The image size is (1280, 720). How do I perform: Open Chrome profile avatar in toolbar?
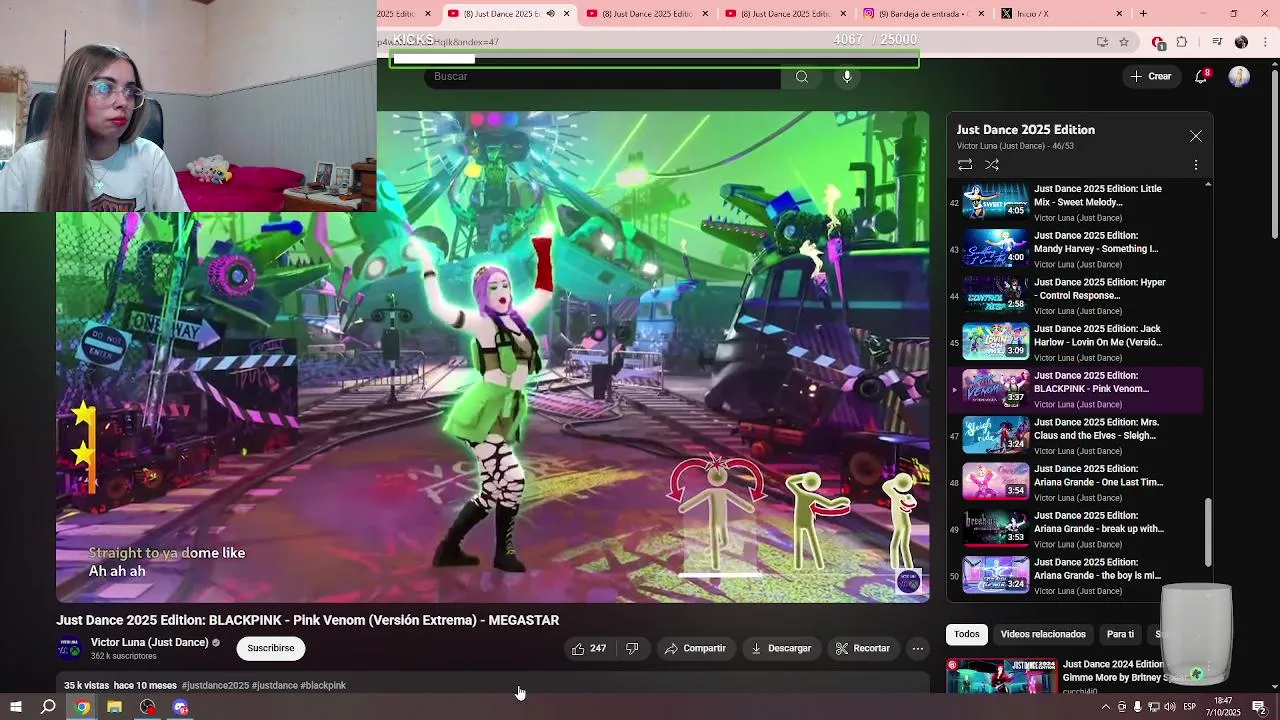click(1241, 42)
